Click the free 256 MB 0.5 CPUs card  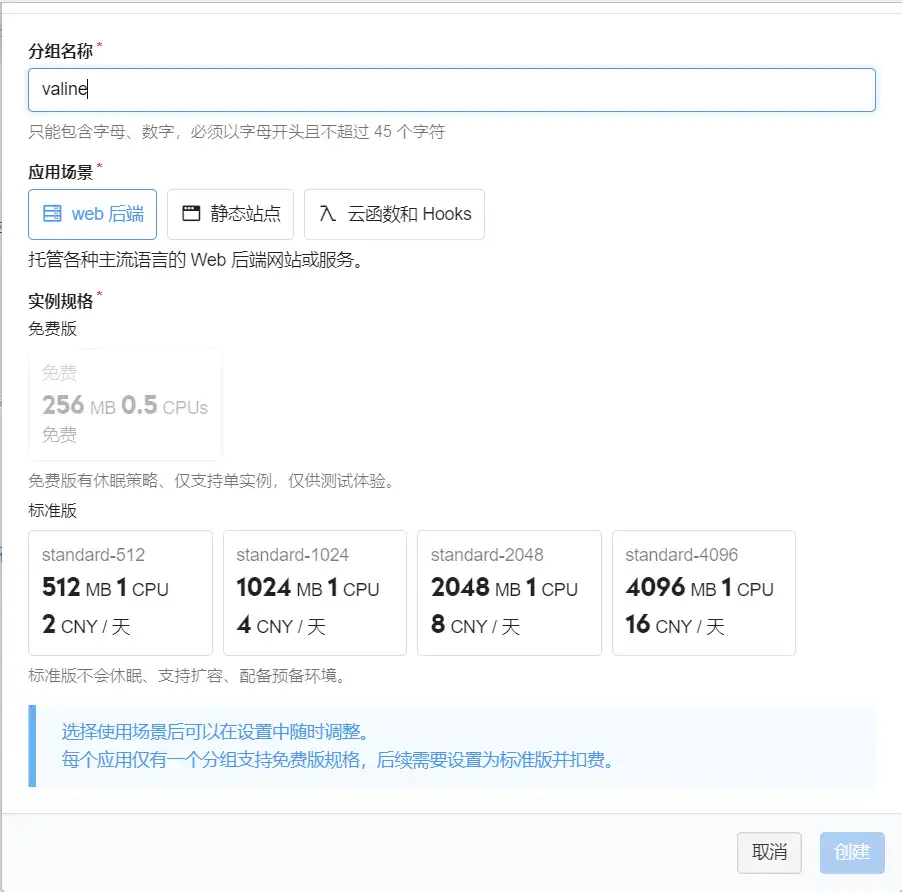click(125, 404)
